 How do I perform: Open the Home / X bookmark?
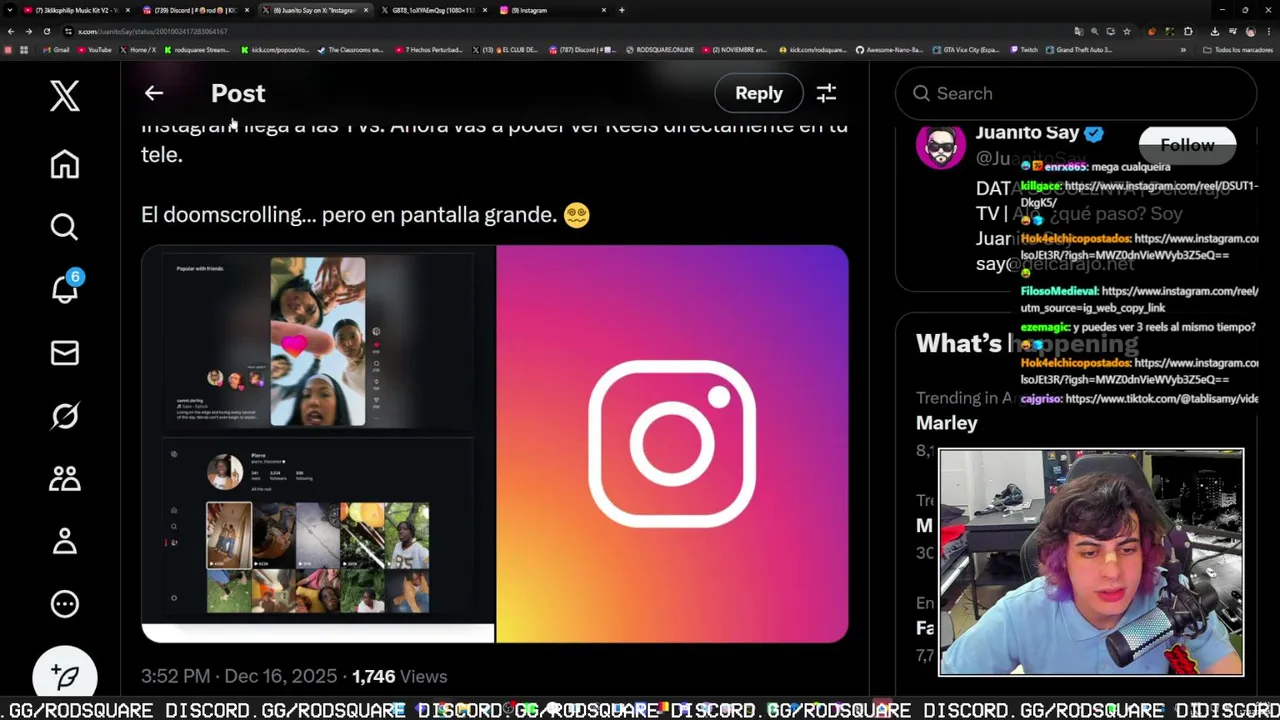point(138,49)
